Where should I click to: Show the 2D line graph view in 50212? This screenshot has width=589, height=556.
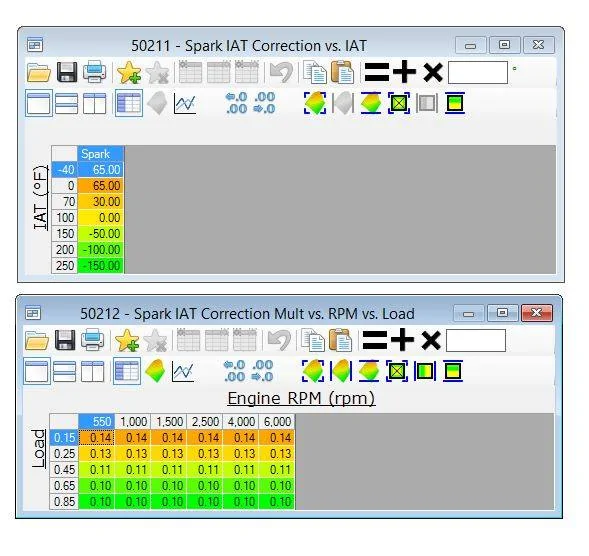(x=183, y=371)
